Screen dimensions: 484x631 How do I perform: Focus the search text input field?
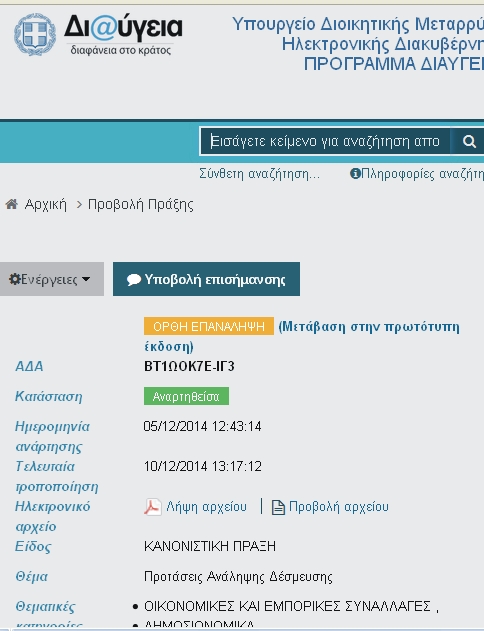point(325,141)
